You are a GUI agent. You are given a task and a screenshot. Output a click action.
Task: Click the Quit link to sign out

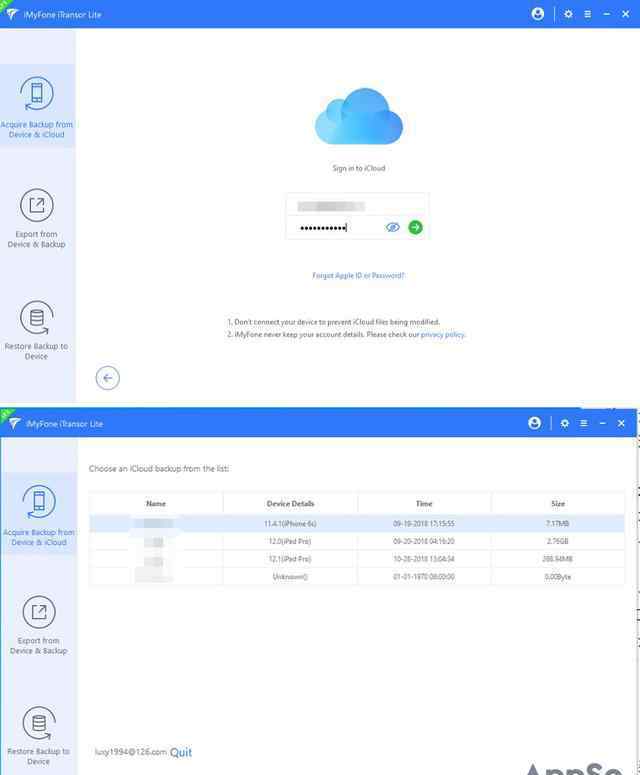pyautogui.click(x=181, y=752)
